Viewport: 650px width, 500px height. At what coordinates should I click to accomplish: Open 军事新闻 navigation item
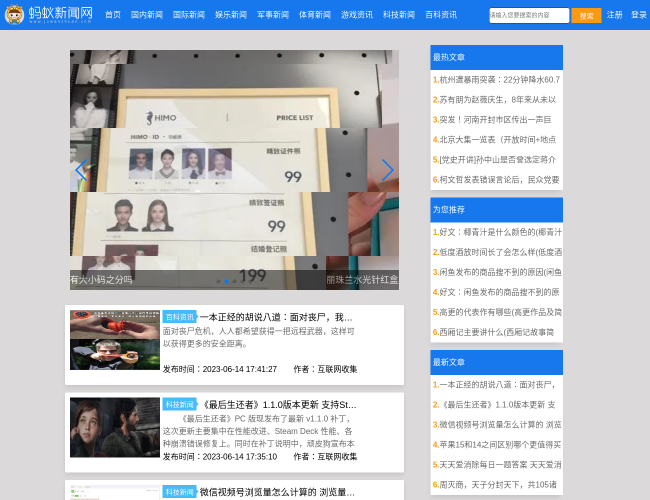(x=273, y=15)
